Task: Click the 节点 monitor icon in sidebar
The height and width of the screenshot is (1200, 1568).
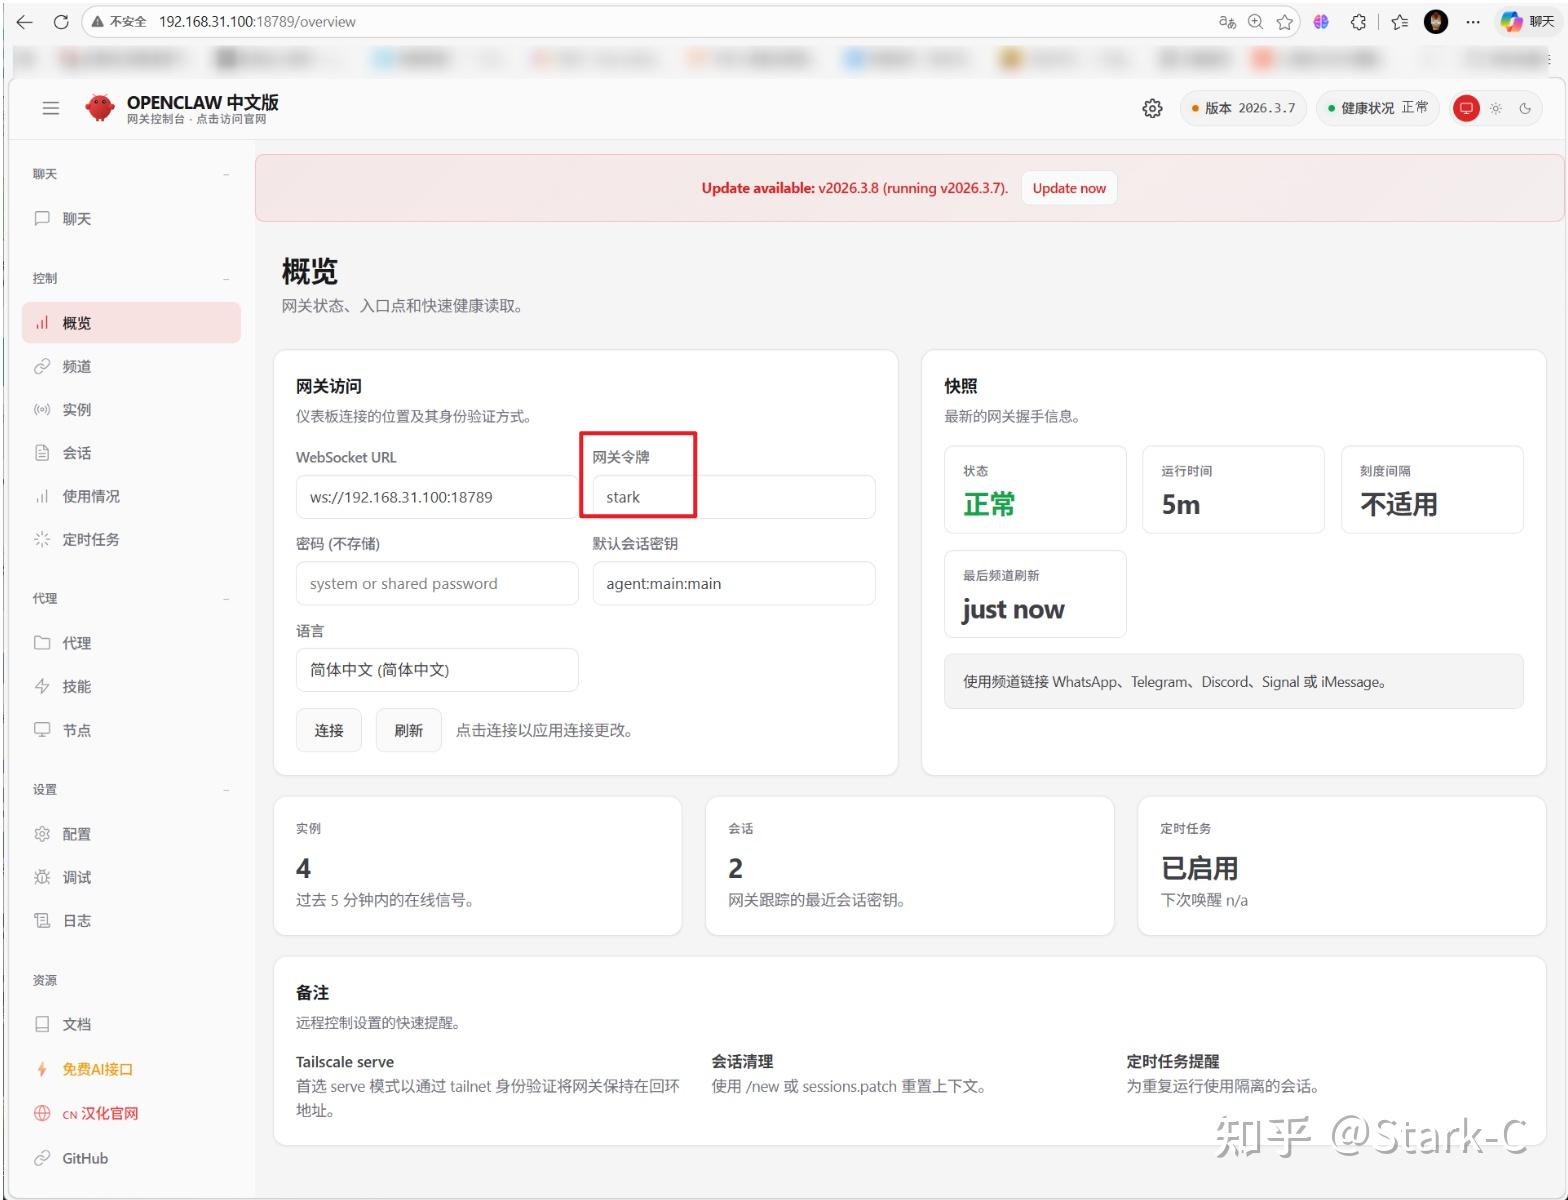Action: (x=42, y=730)
